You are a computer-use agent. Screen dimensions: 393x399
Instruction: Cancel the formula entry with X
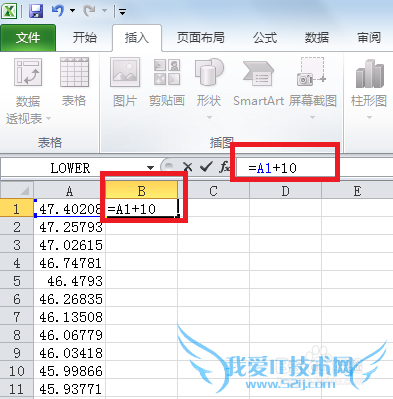click(188, 167)
